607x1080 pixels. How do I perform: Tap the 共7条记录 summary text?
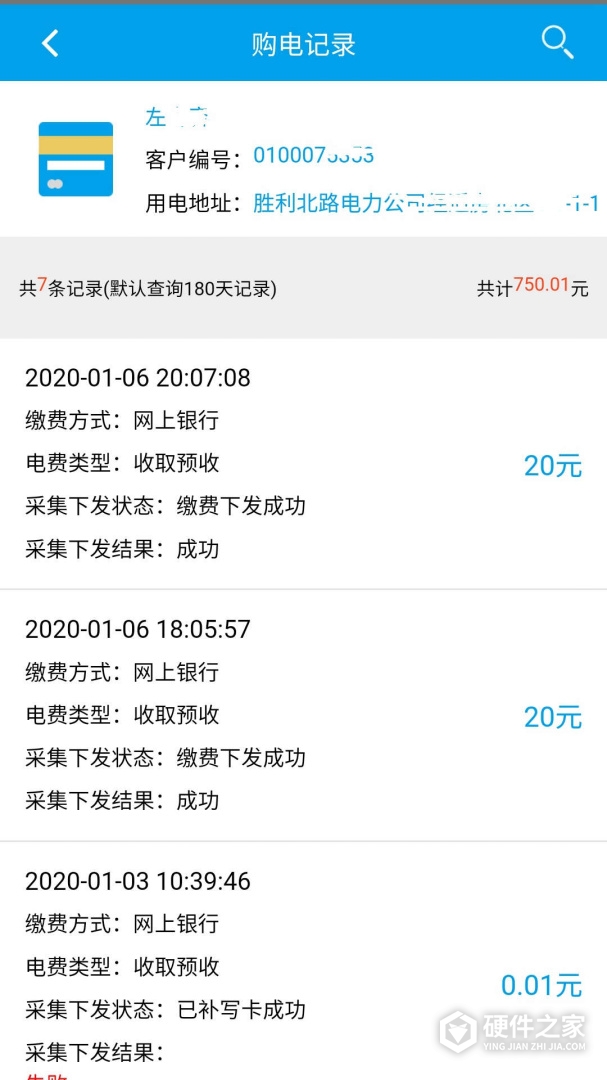coord(148,289)
